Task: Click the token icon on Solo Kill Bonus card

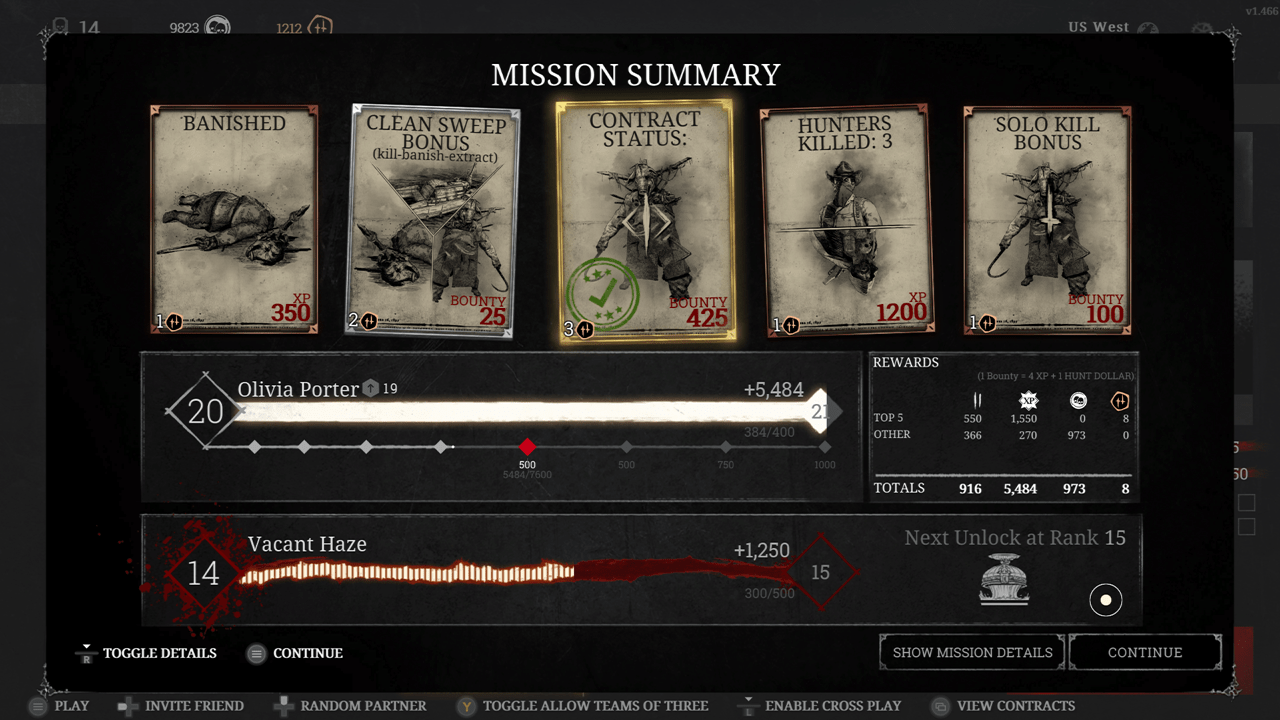Action: (x=987, y=323)
